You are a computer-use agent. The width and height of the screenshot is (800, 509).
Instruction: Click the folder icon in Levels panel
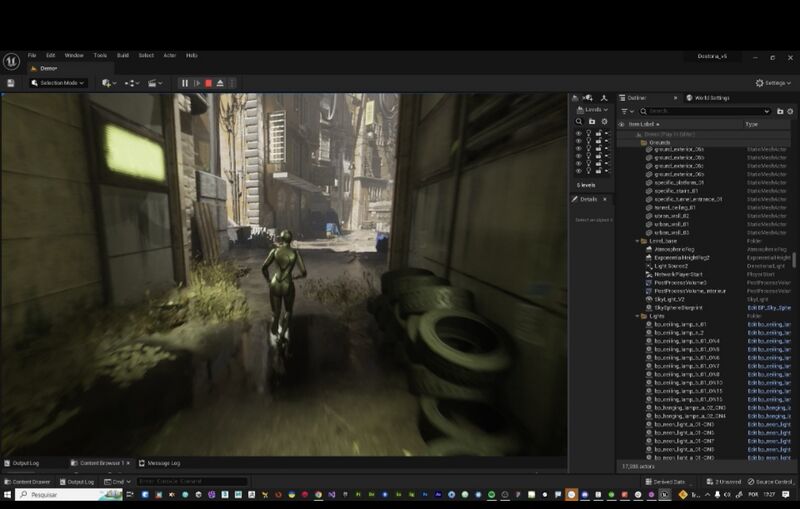coord(592,121)
